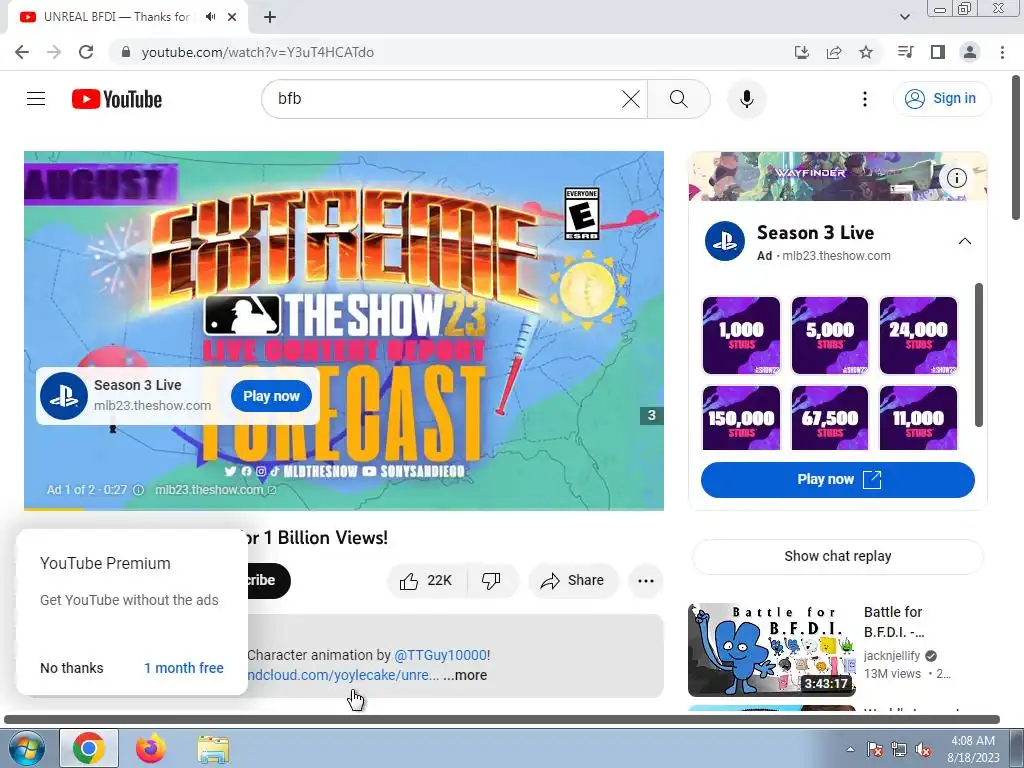Like the video with the thumbs-up button
The height and width of the screenshot is (768, 1024).
[x=427, y=581]
